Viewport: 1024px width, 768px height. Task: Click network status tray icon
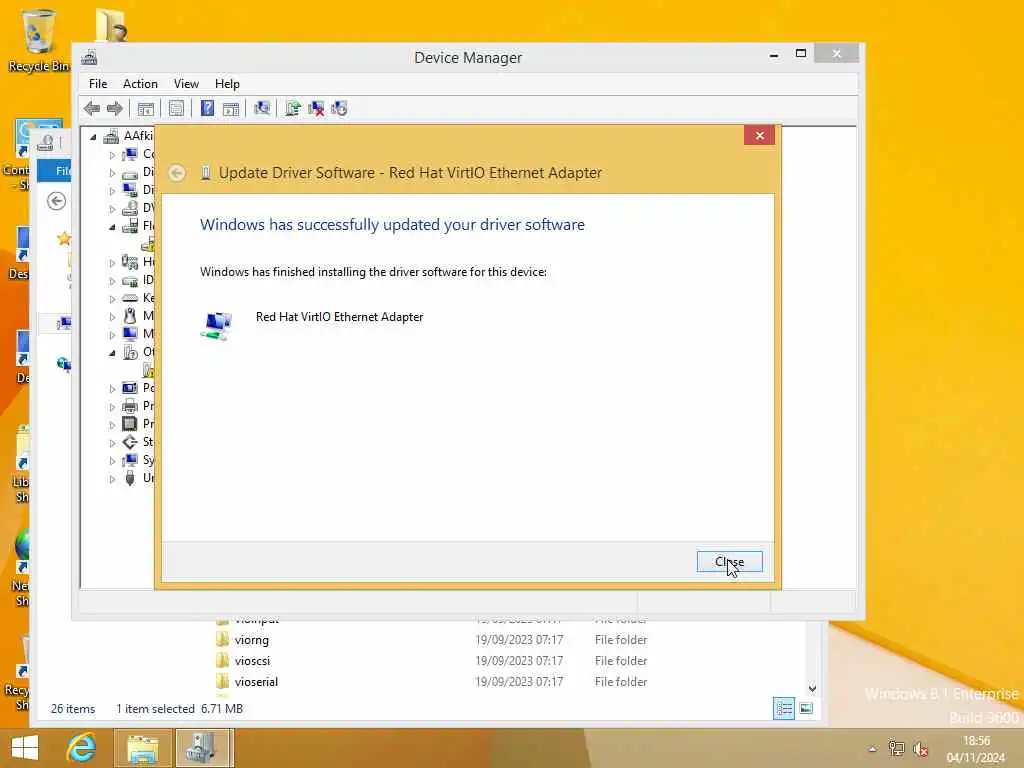tap(897, 749)
